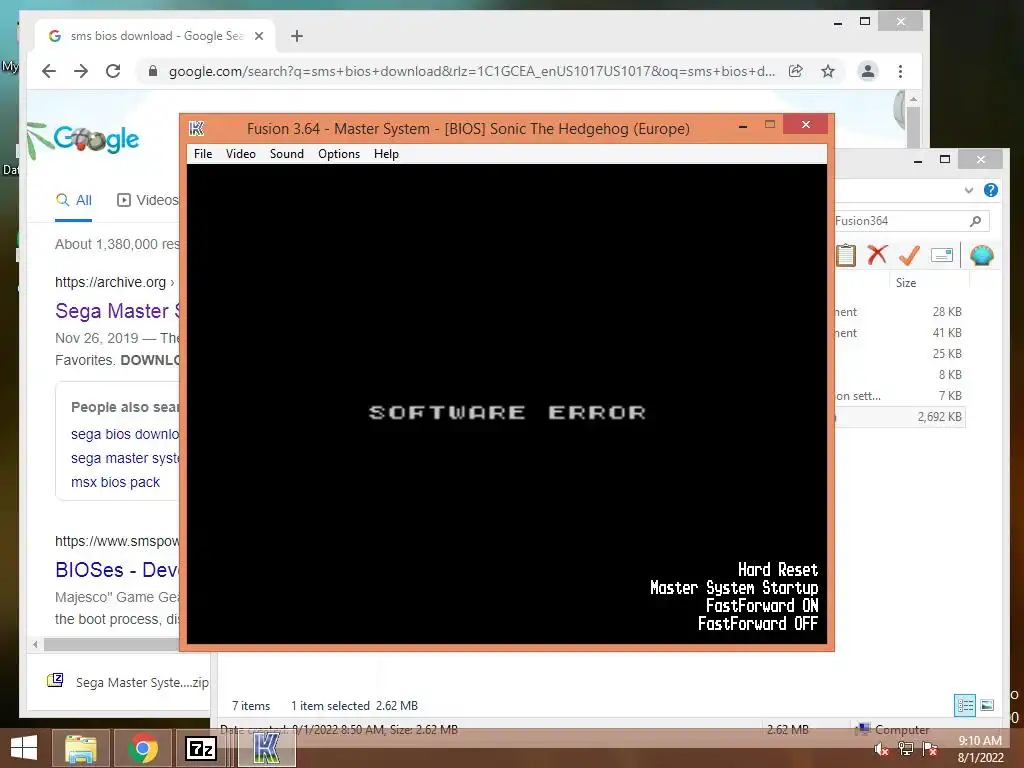Click the Chrome horizontal scrollbar left arrow
Image resolution: width=1024 pixels, height=768 pixels.
coord(35,645)
